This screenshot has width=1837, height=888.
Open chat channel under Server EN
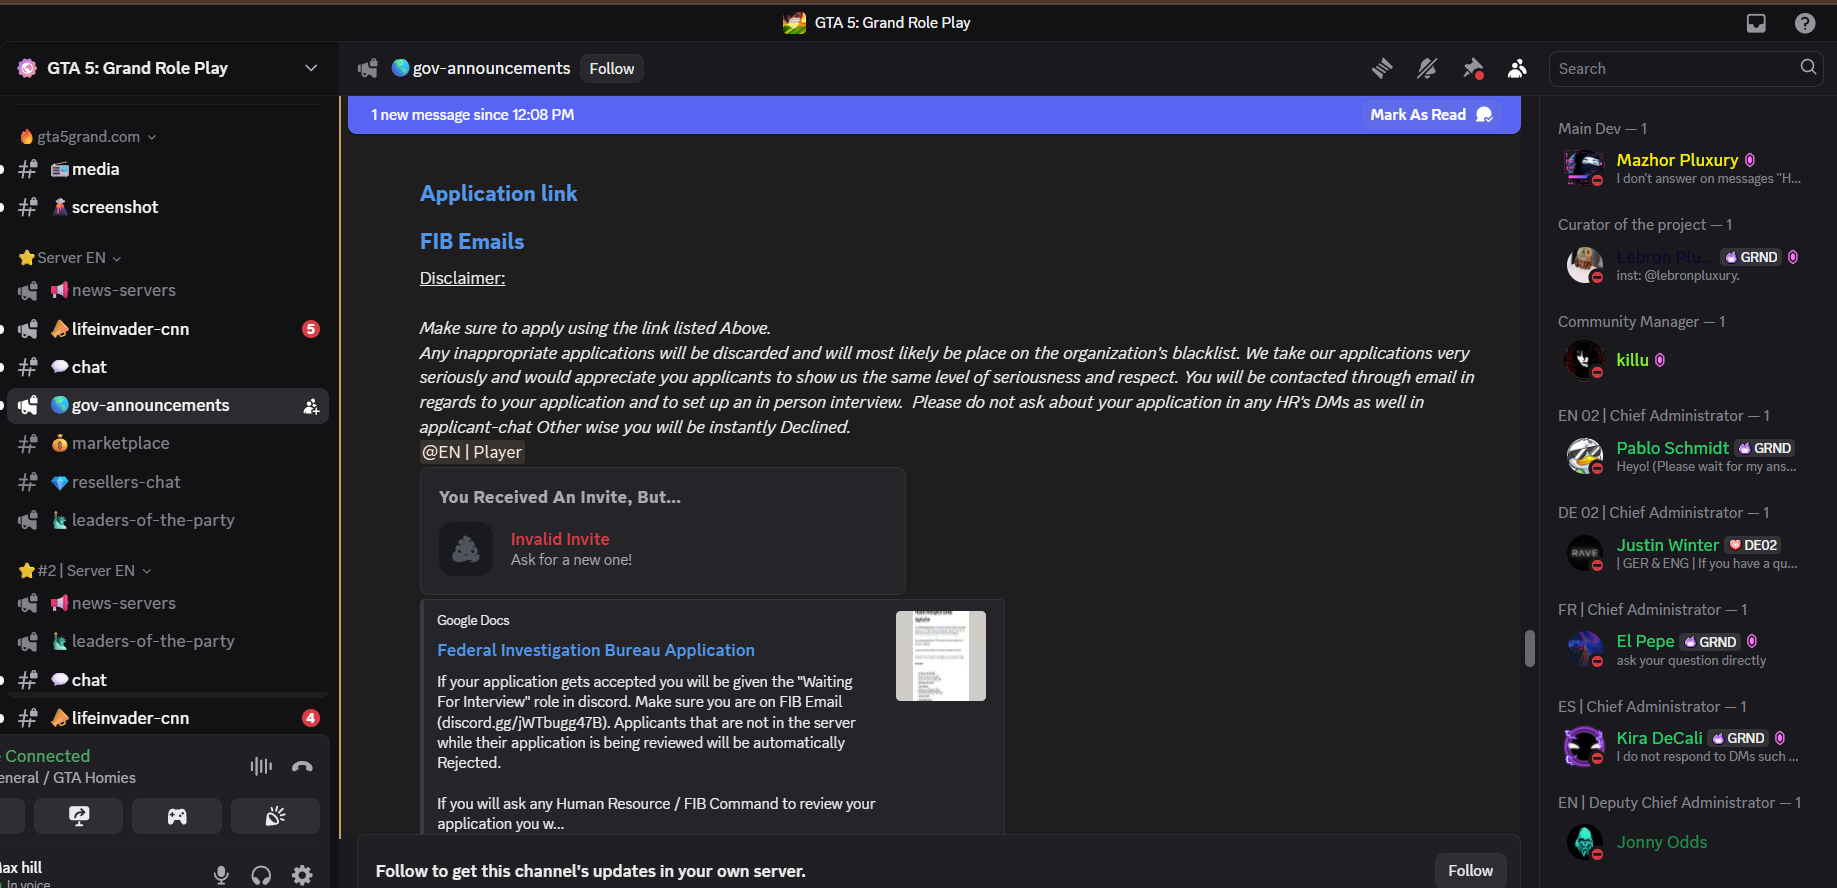[x=167, y=367]
